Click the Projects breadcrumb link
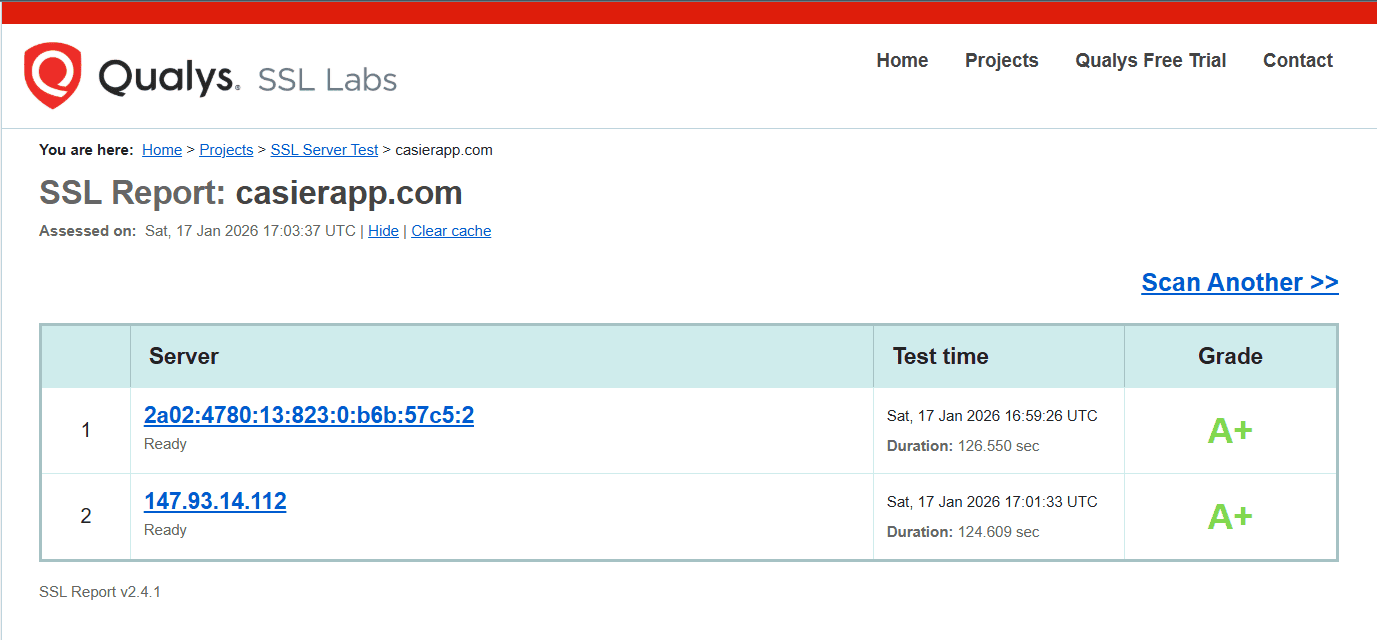The width and height of the screenshot is (1377, 640). tap(226, 150)
